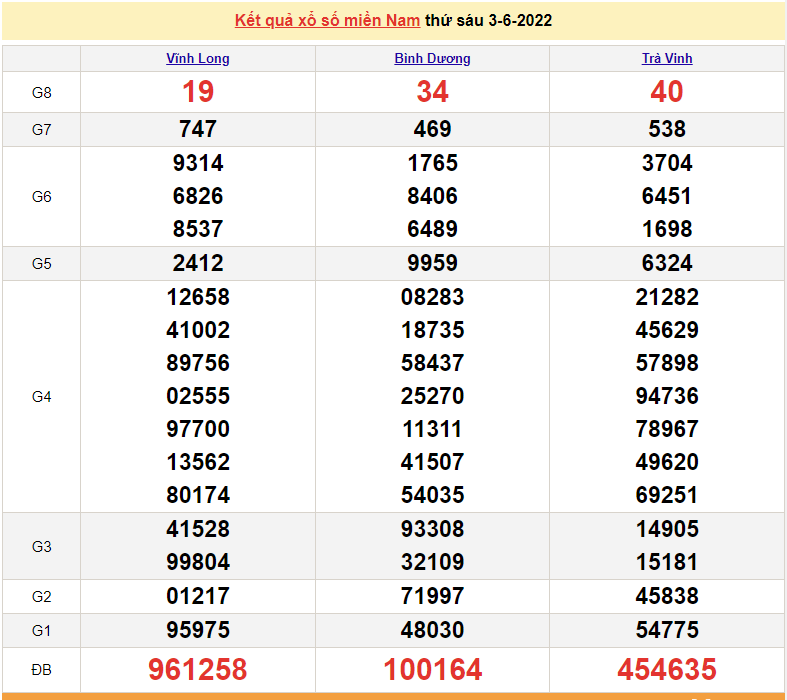The width and height of the screenshot is (787, 700).
Task: Click the red G8 number 19
Action: pos(198,92)
